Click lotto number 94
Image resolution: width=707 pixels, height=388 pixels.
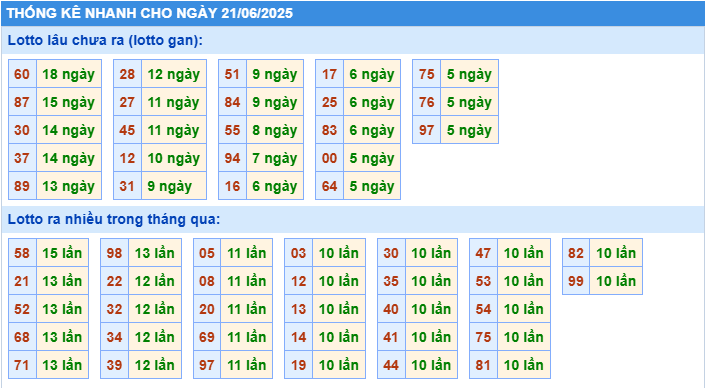(232, 158)
